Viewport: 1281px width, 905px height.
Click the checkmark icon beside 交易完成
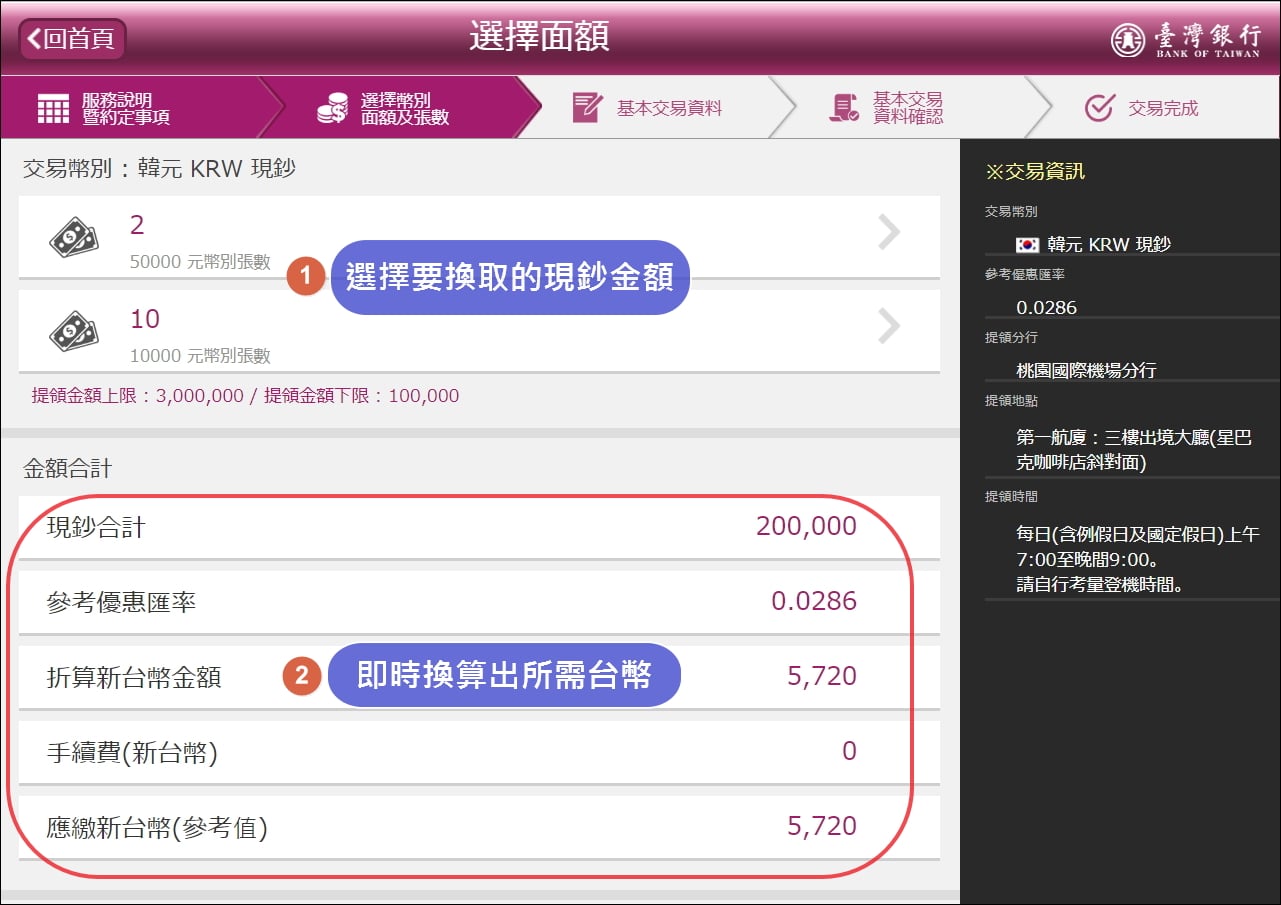tap(1099, 108)
